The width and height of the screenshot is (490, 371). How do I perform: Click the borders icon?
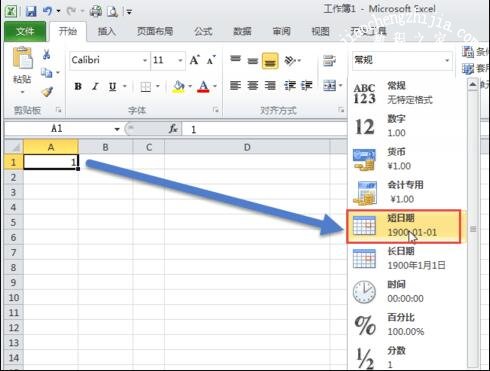point(145,87)
